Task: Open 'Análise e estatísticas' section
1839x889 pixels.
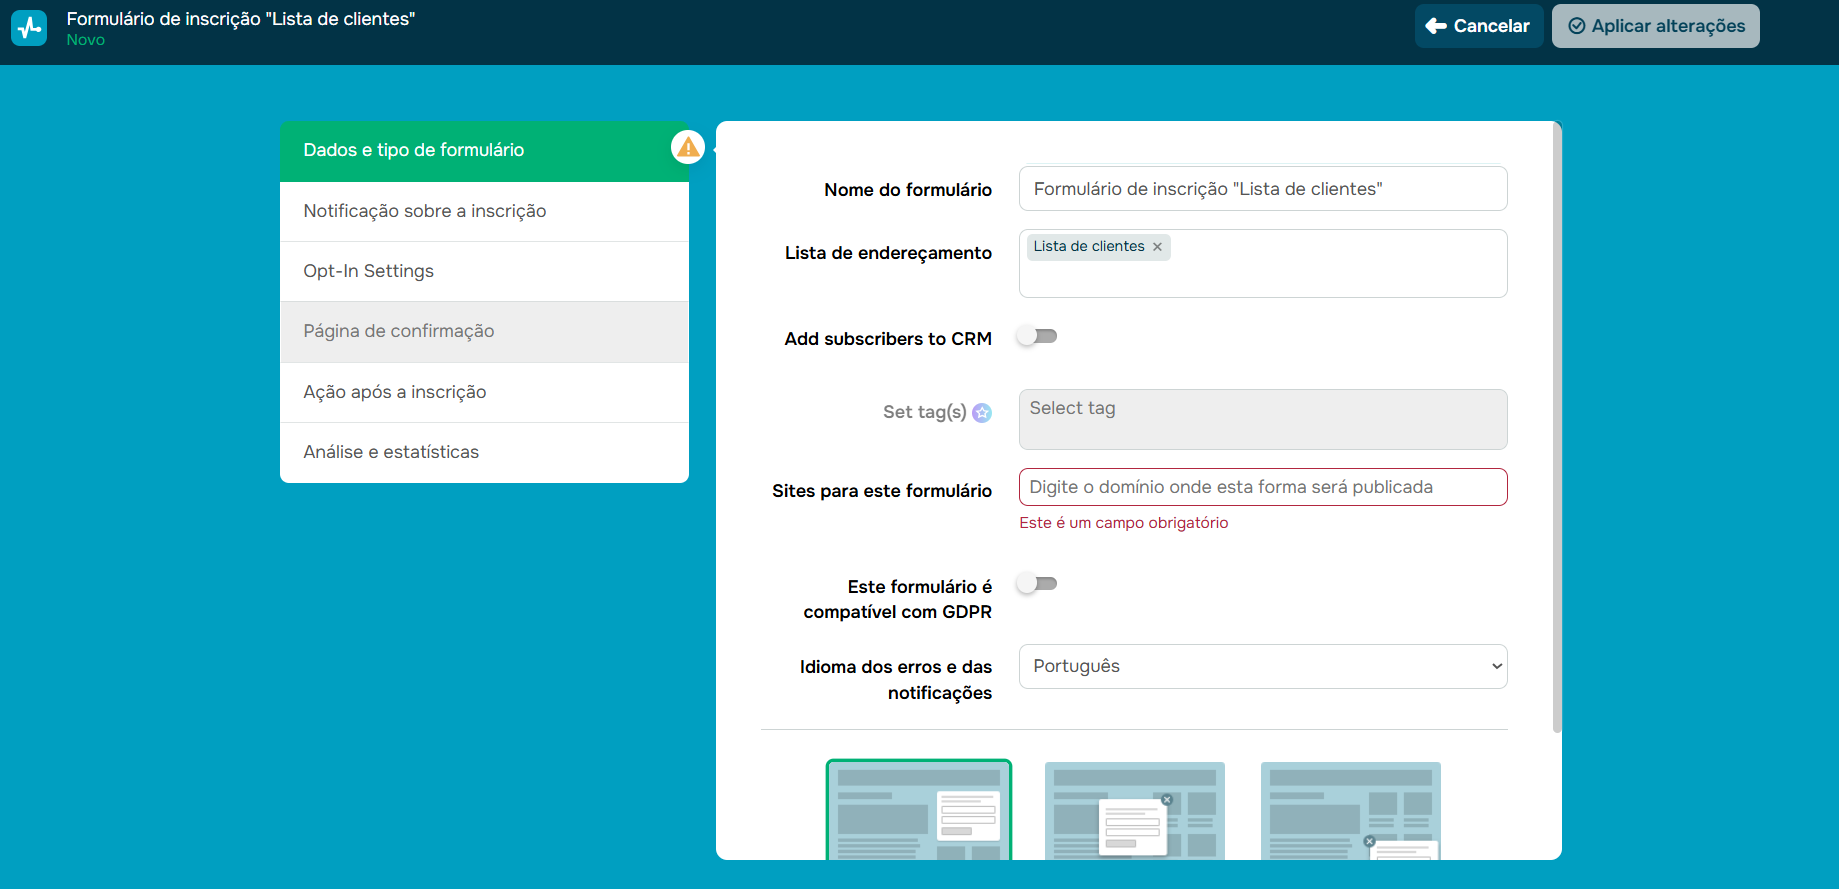Action: pos(484,452)
